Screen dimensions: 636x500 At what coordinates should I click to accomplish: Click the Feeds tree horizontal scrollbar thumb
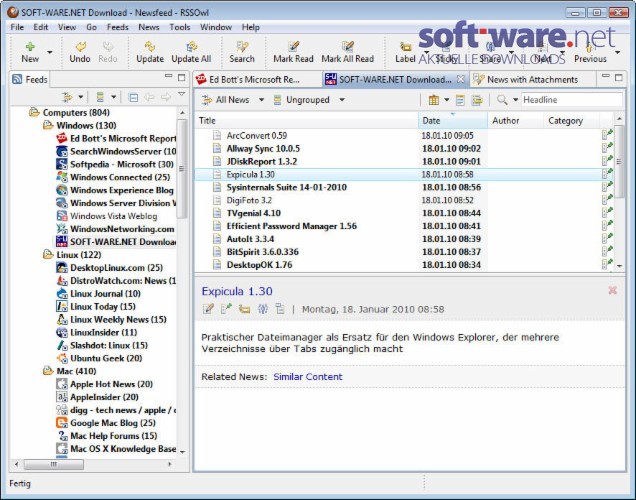(x=54, y=464)
